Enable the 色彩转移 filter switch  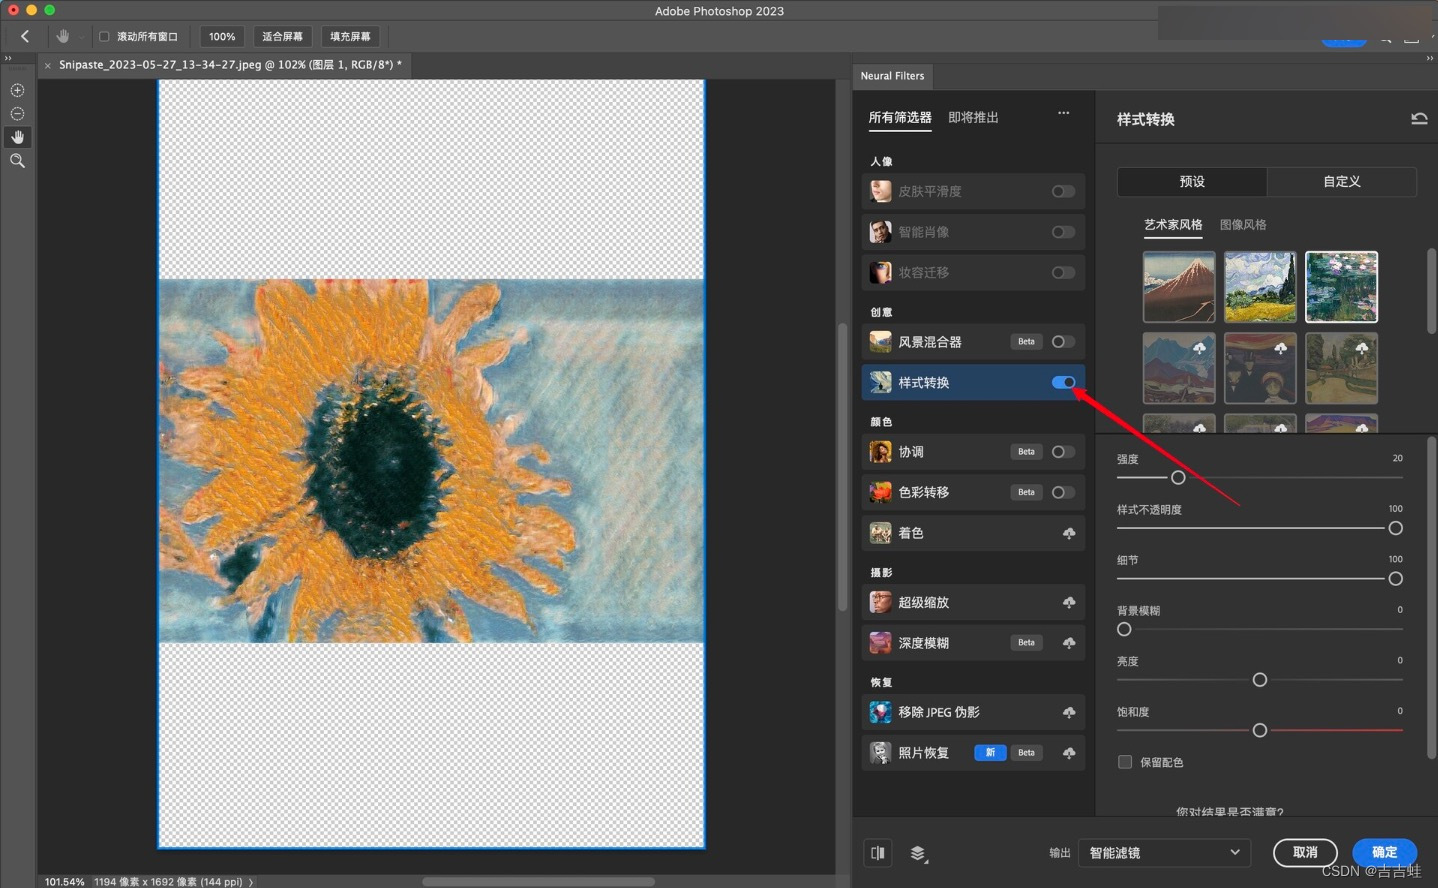tap(1063, 492)
